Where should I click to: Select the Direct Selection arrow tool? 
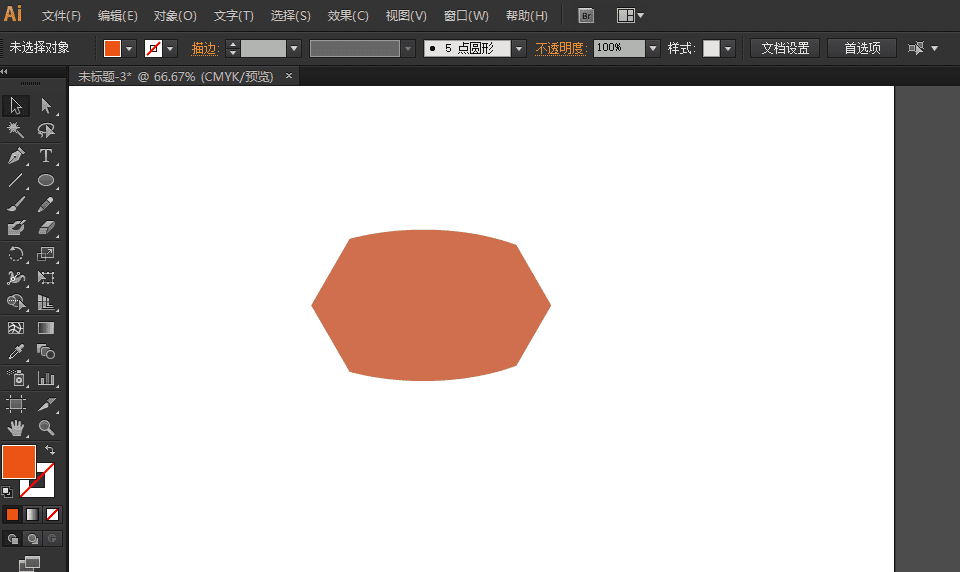click(x=46, y=106)
